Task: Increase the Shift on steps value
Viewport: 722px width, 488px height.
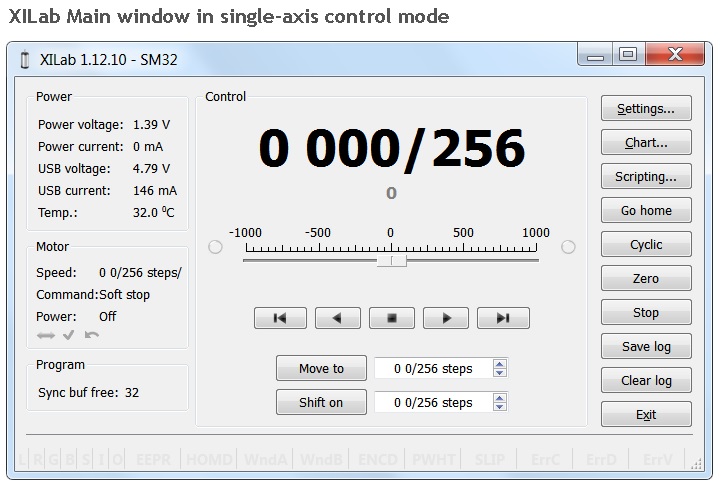Action: click(500, 398)
